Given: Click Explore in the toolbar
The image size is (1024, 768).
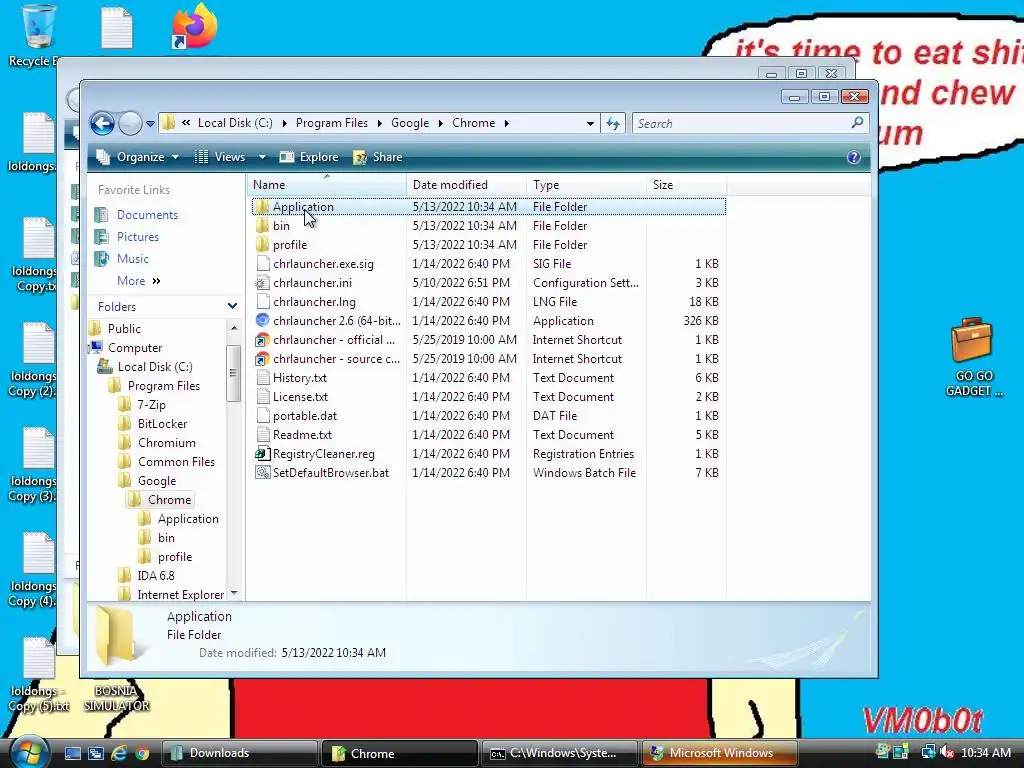Looking at the screenshot, I should 310,157.
